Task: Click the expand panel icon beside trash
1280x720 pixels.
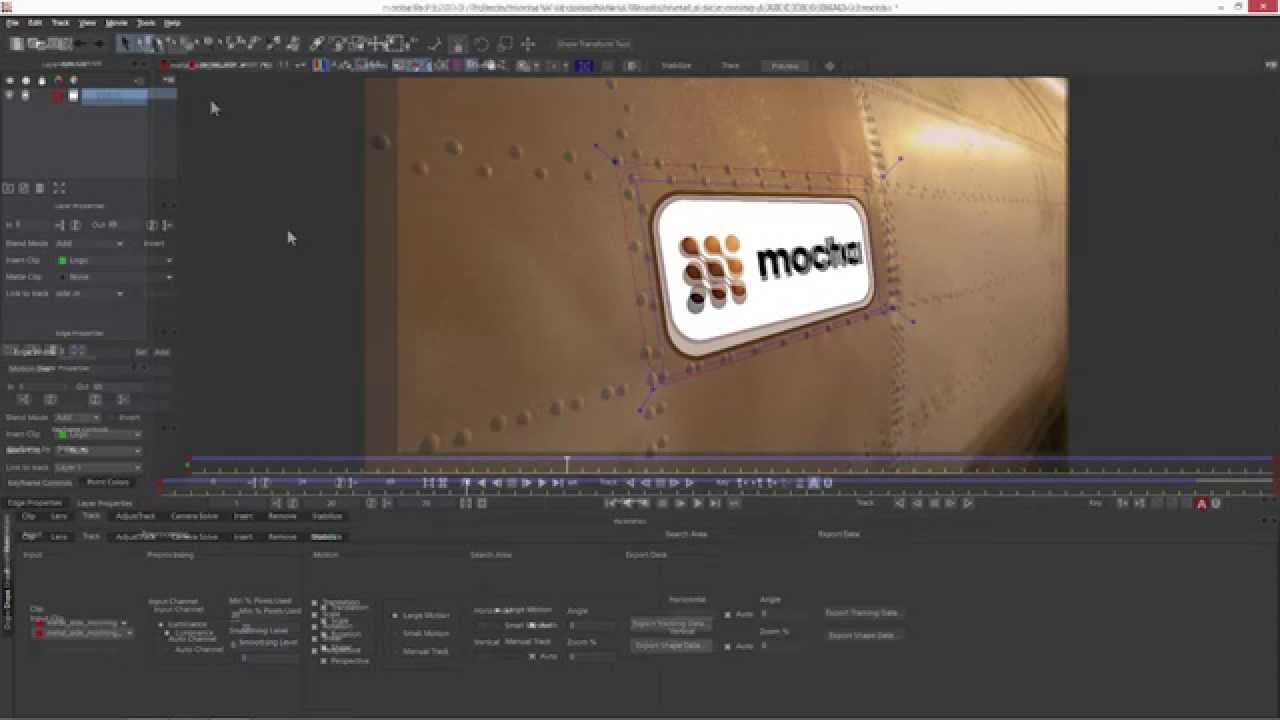Action: pos(59,188)
